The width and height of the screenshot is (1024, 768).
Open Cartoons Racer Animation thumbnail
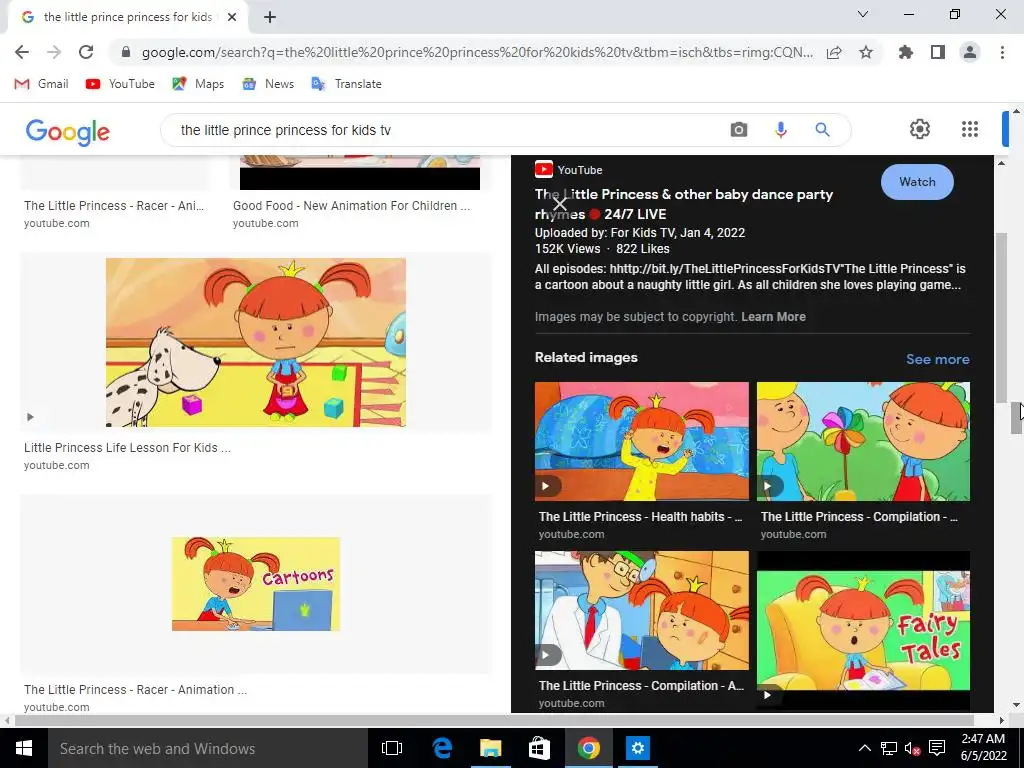click(255, 584)
